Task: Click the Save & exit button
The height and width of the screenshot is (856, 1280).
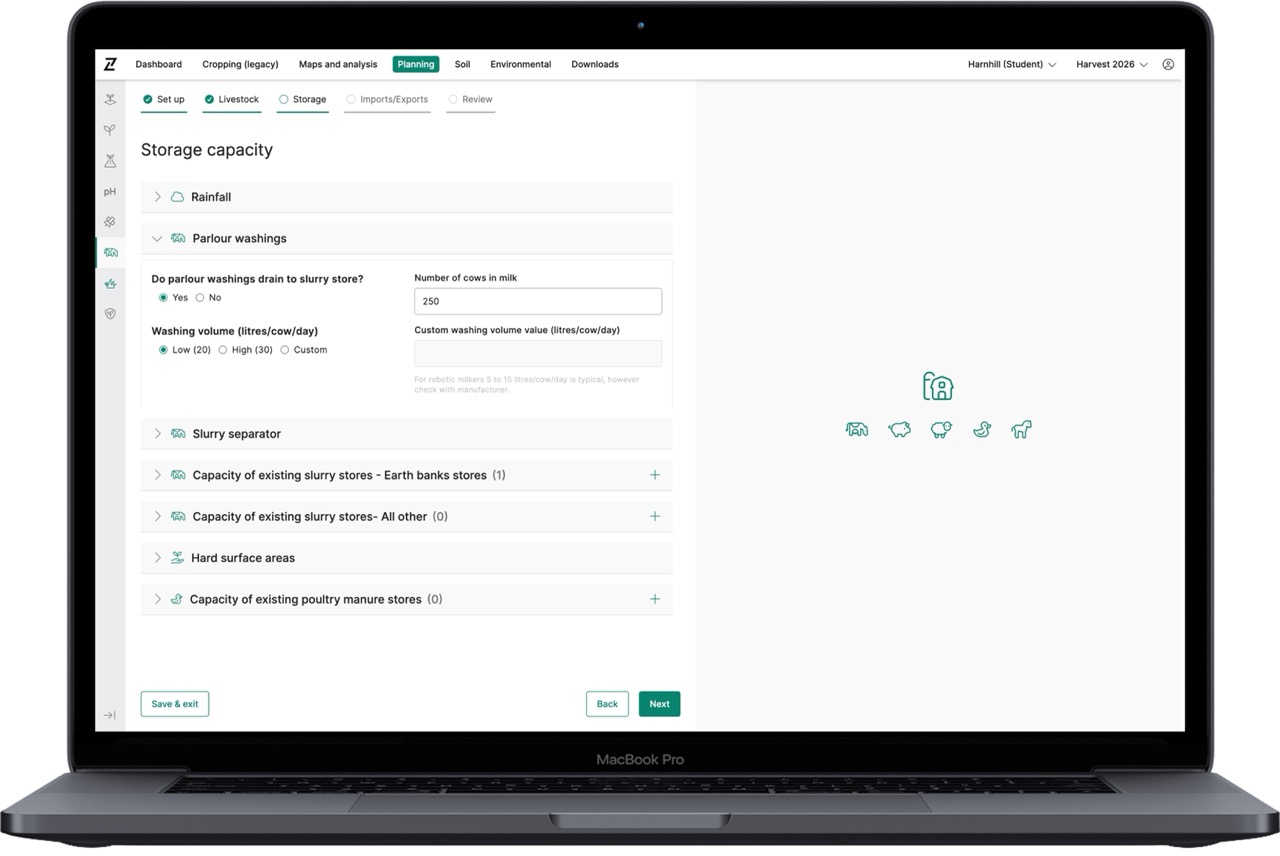Action: tap(175, 704)
